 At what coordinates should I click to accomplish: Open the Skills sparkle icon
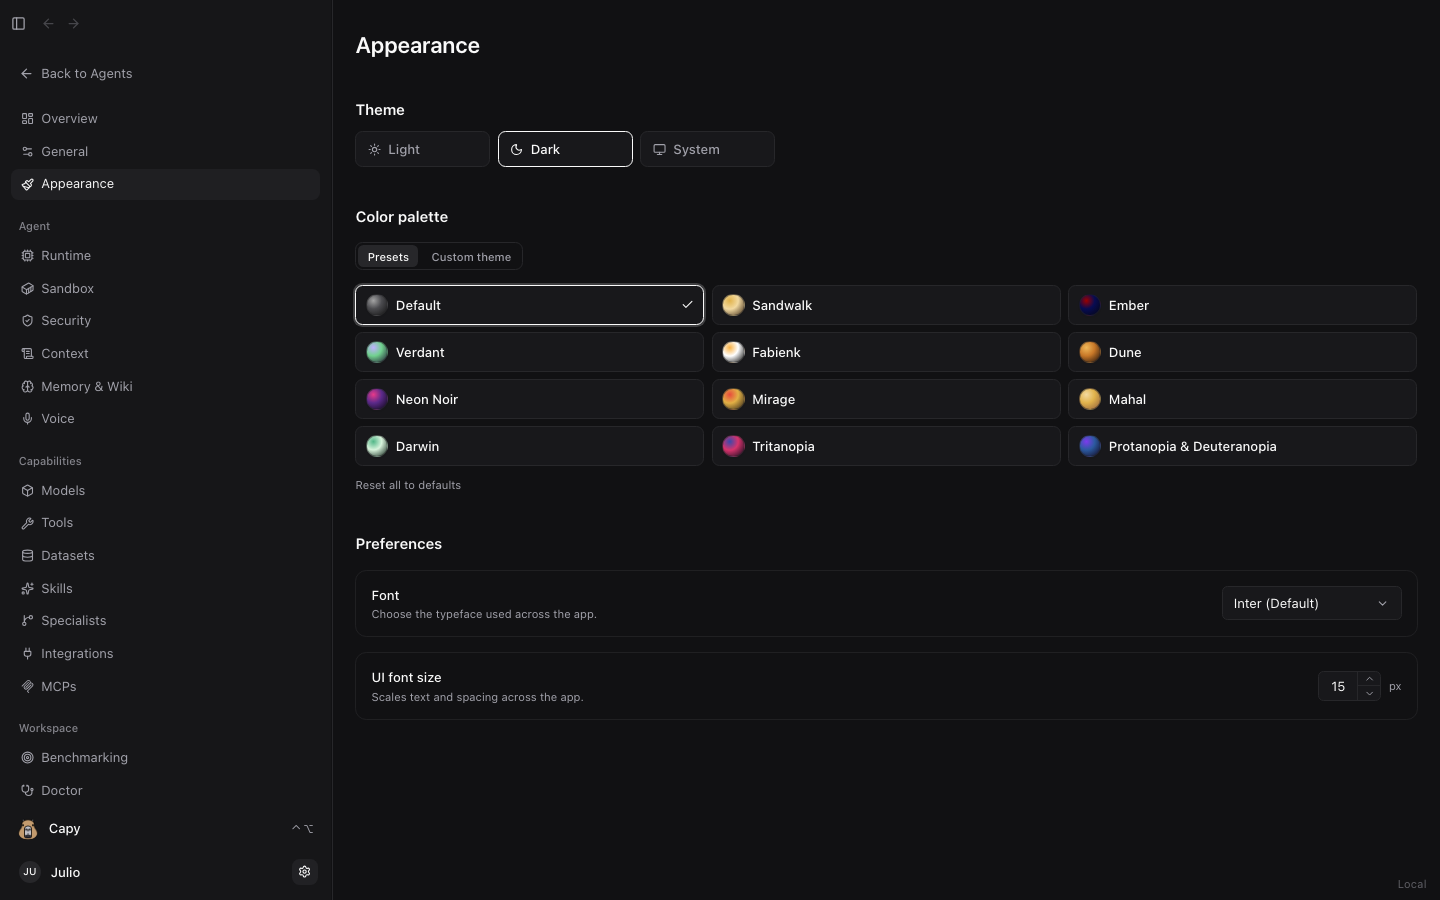click(x=27, y=589)
